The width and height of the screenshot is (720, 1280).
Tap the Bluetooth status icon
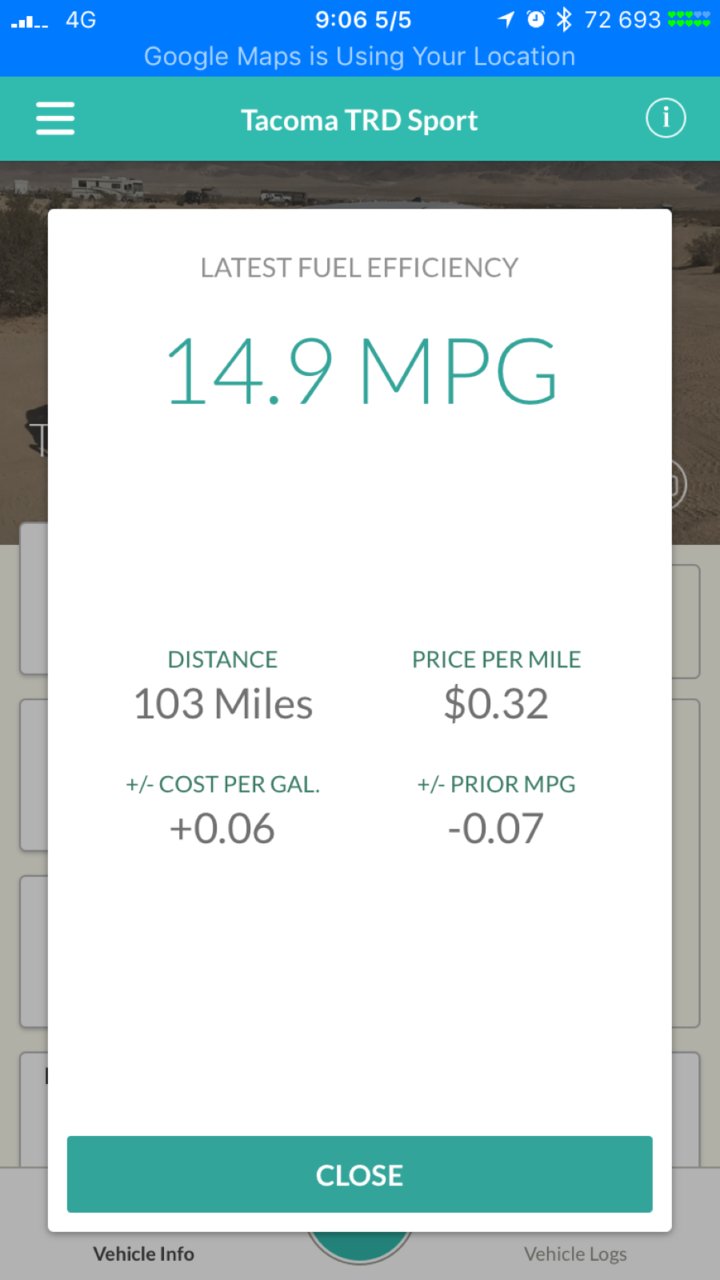click(564, 19)
